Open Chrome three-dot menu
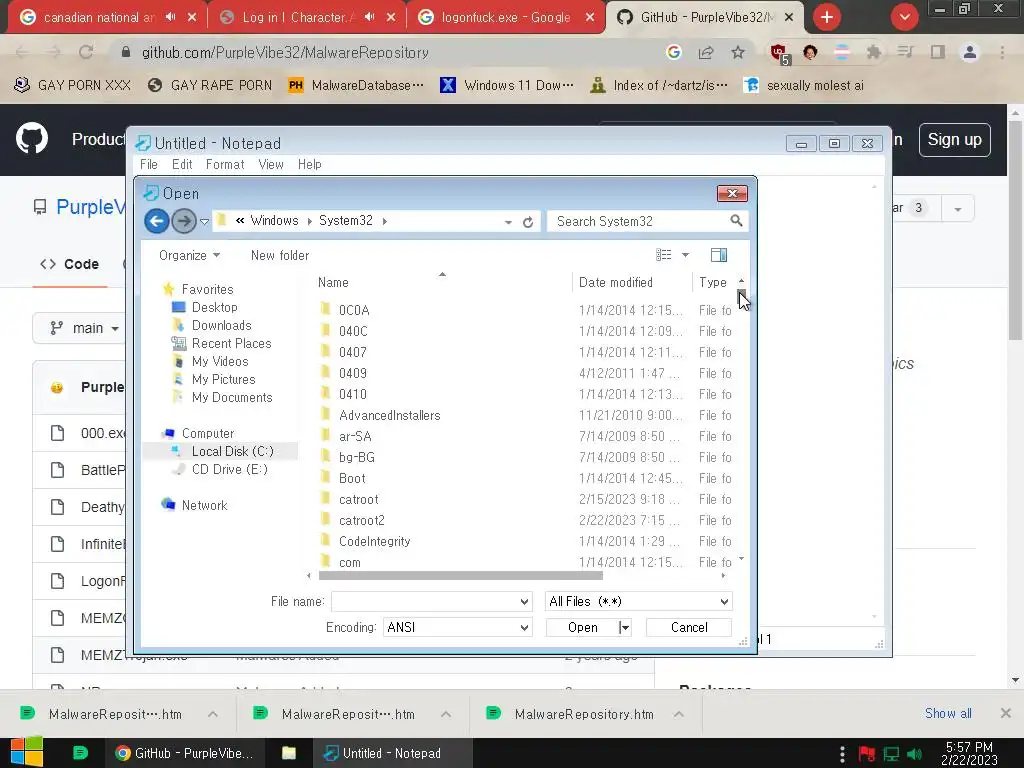 (1002, 52)
